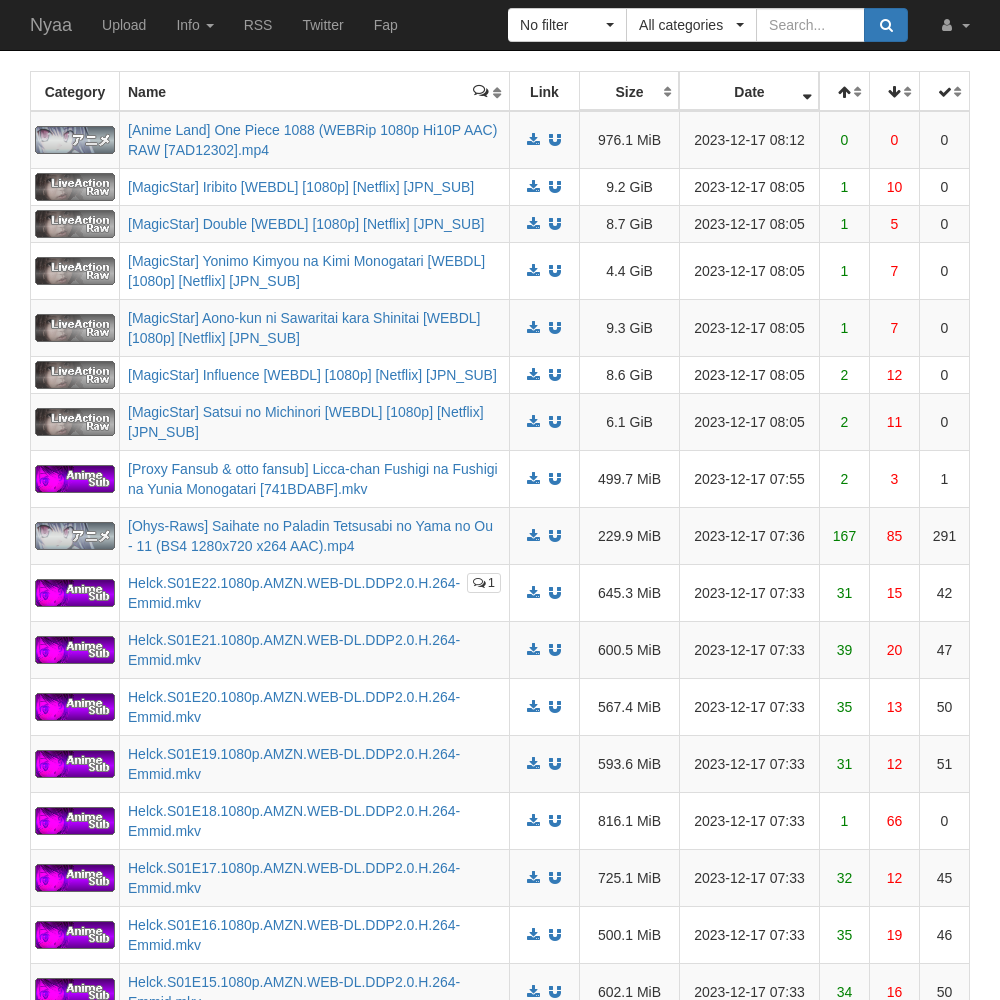Download torrent for MagicStar Double
1000x1000 pixels.
click(x=533, y=224)
